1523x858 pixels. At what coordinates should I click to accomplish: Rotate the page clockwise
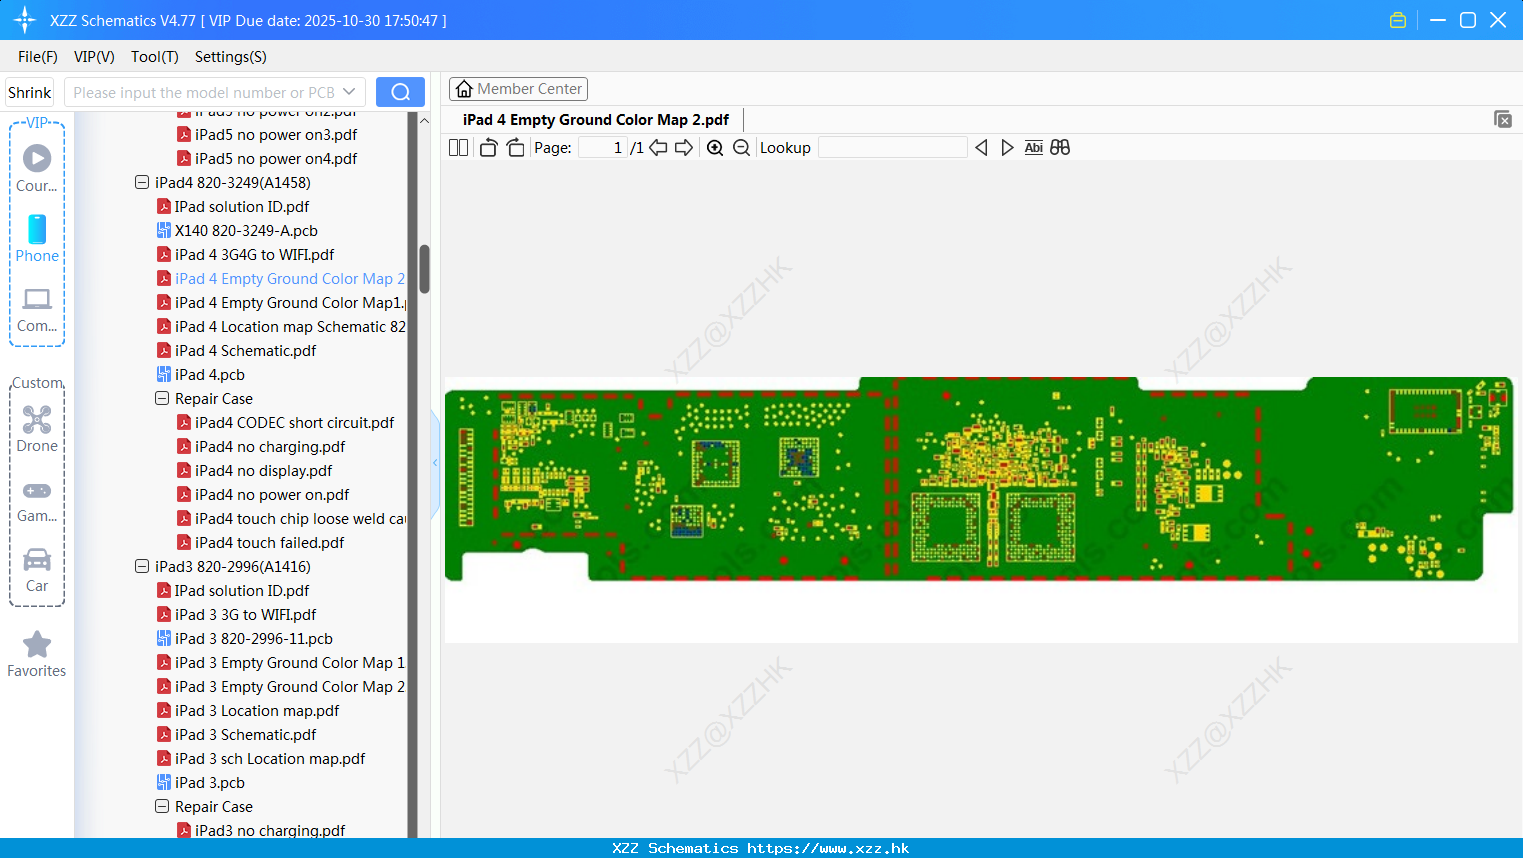pyautogui.click(x=515, y=148)
